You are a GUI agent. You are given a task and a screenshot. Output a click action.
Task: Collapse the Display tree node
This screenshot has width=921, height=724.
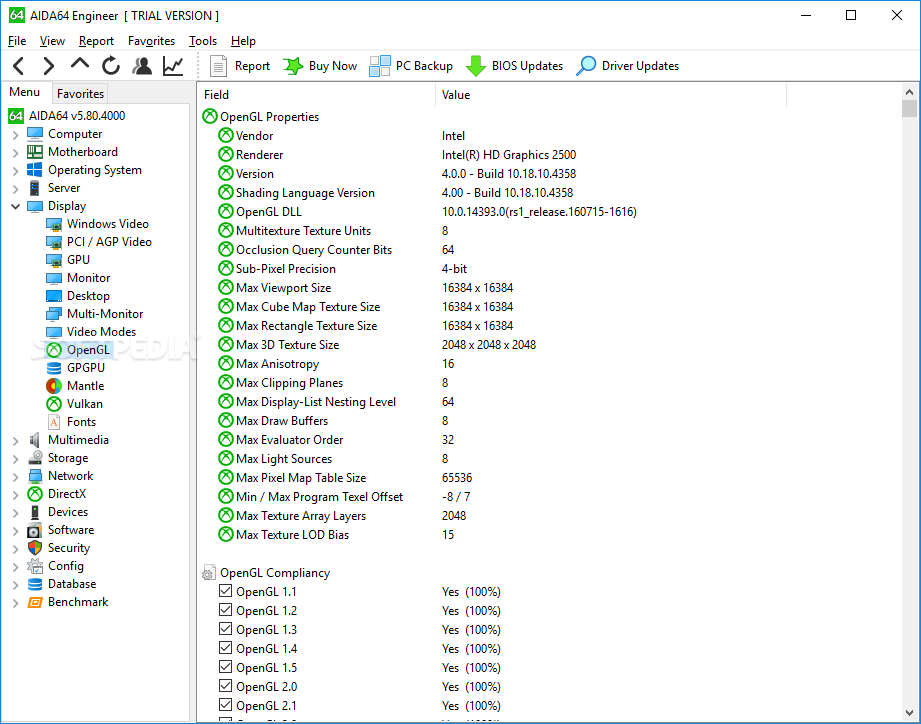(x=16, y=207)
